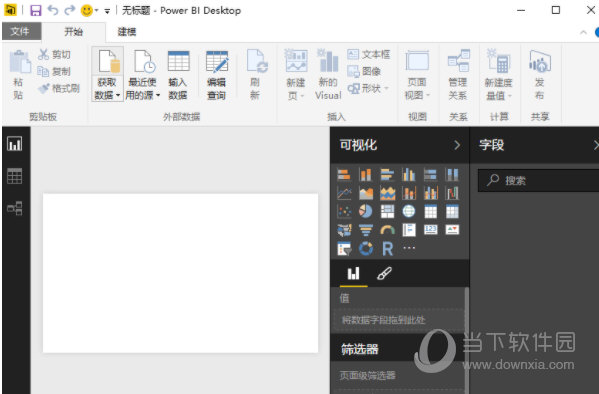Select the 100% stacked column chart visual
599x394 pixels.
[452, 175]
